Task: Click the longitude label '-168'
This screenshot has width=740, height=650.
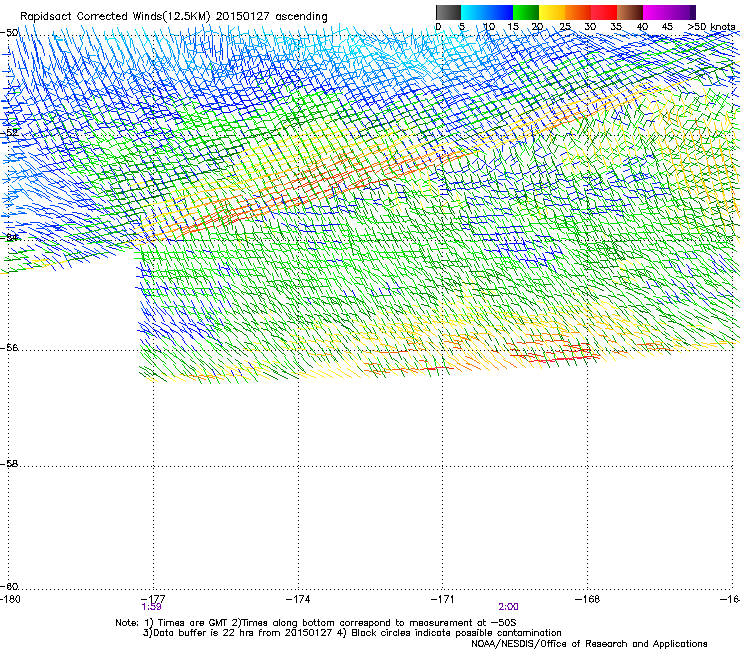Action: (588, 599)
